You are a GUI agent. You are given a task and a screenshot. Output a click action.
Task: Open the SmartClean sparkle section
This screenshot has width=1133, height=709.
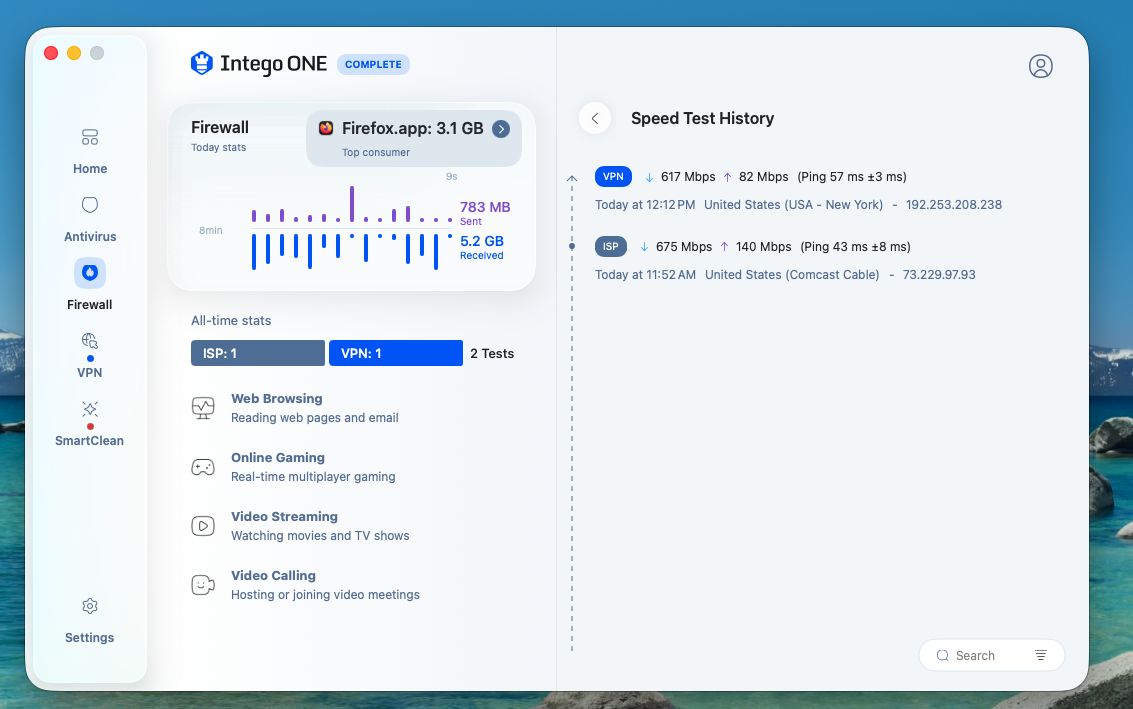click(x=90, y=424)
